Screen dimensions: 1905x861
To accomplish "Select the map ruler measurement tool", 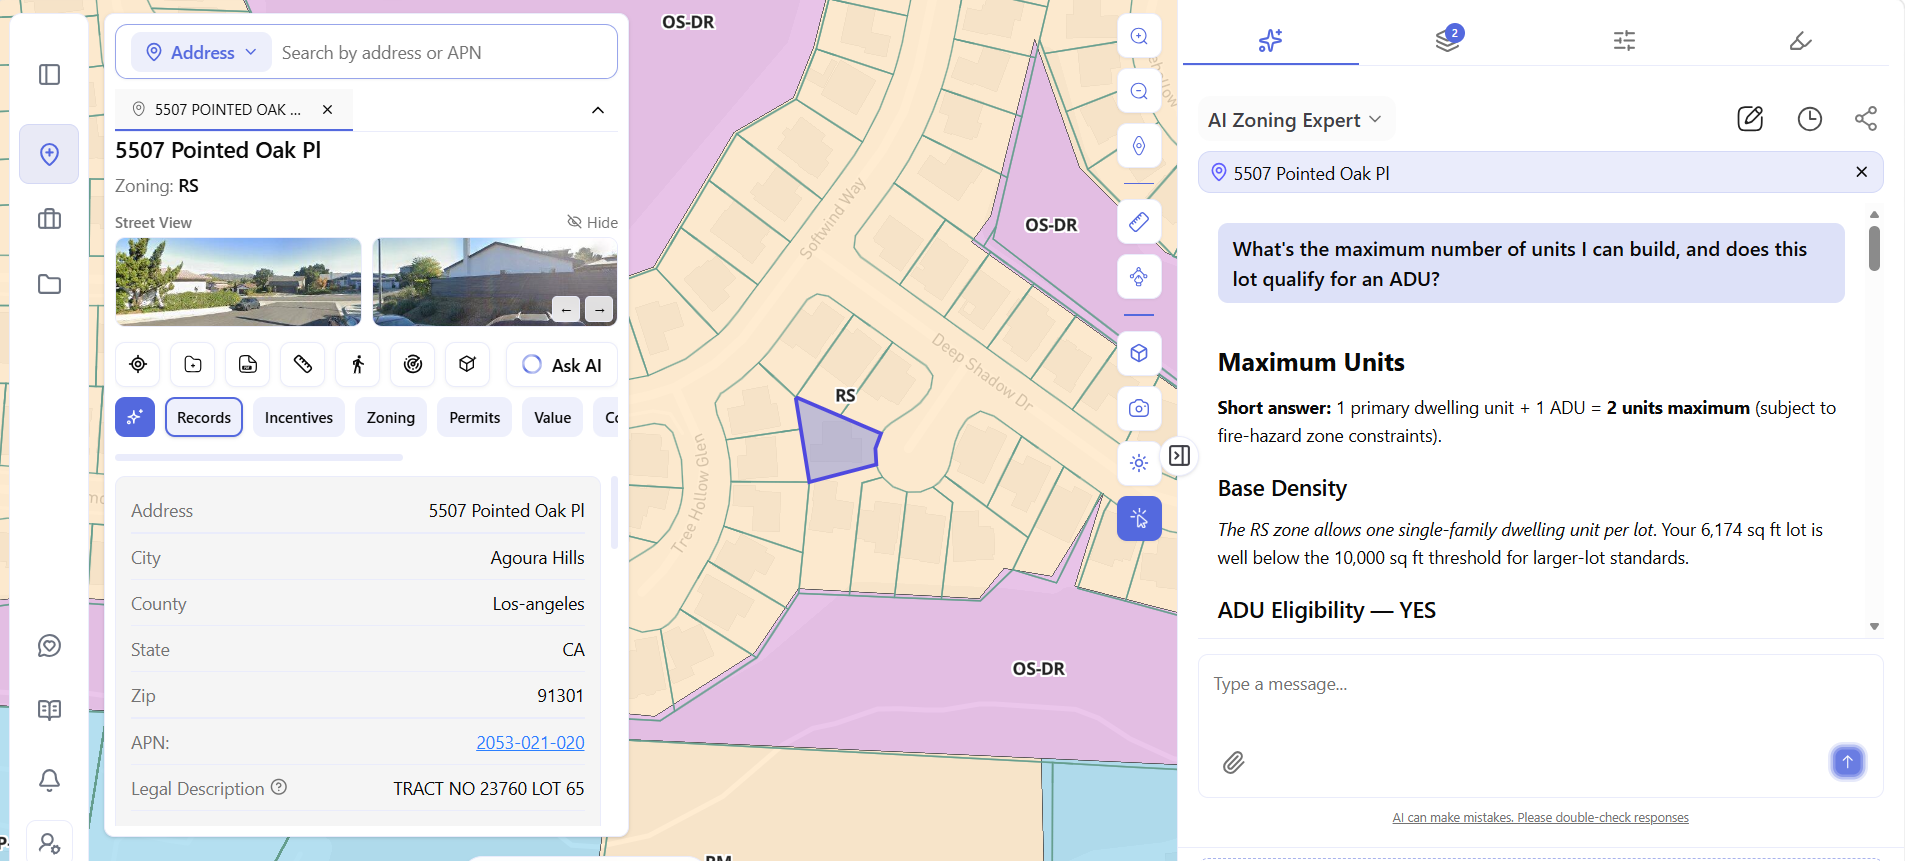I will (1139, 222).
